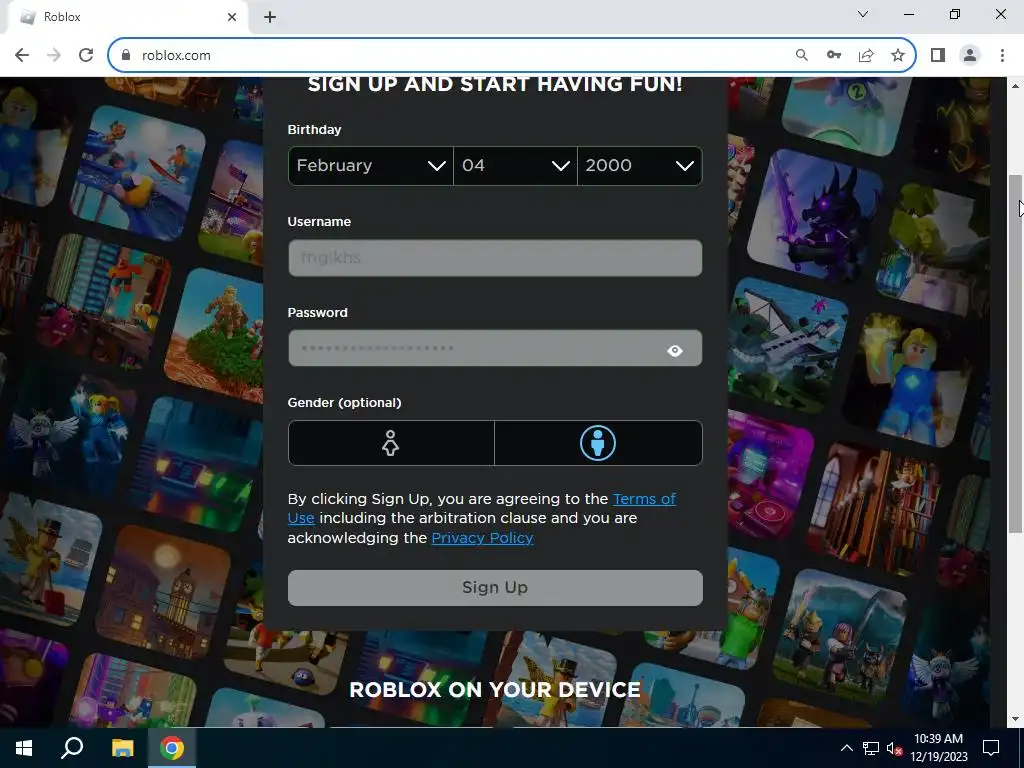Select male gender option
This screenshot has width=1024, height=768.
[x=598, y=443]
